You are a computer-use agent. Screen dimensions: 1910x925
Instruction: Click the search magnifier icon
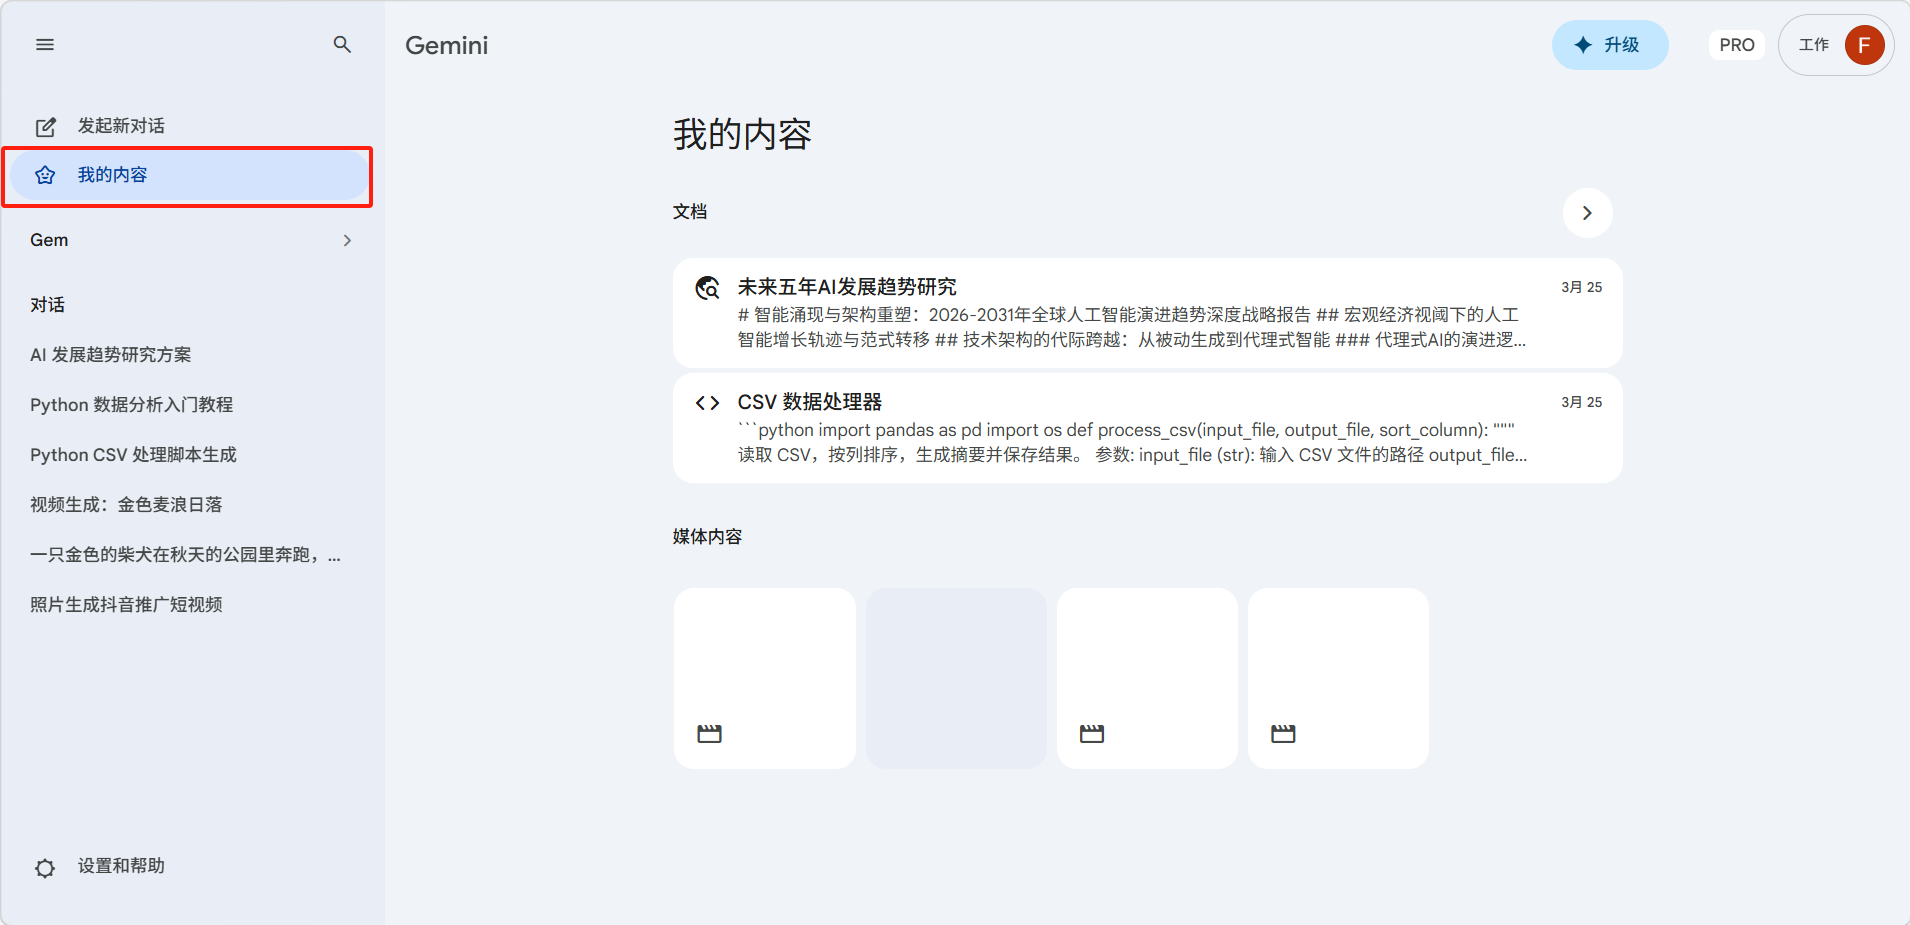(342, 45)
